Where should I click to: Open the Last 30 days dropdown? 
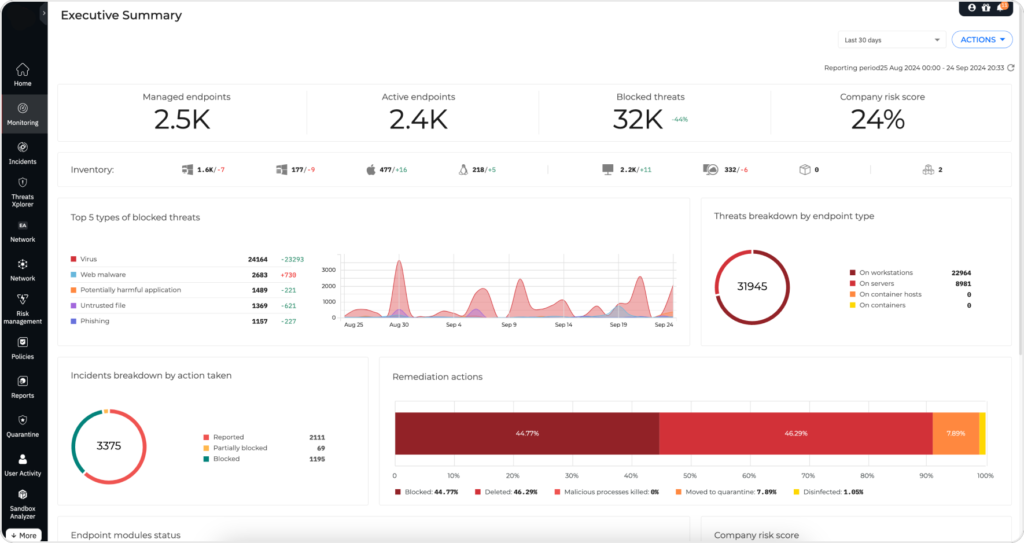pos(891,40)
